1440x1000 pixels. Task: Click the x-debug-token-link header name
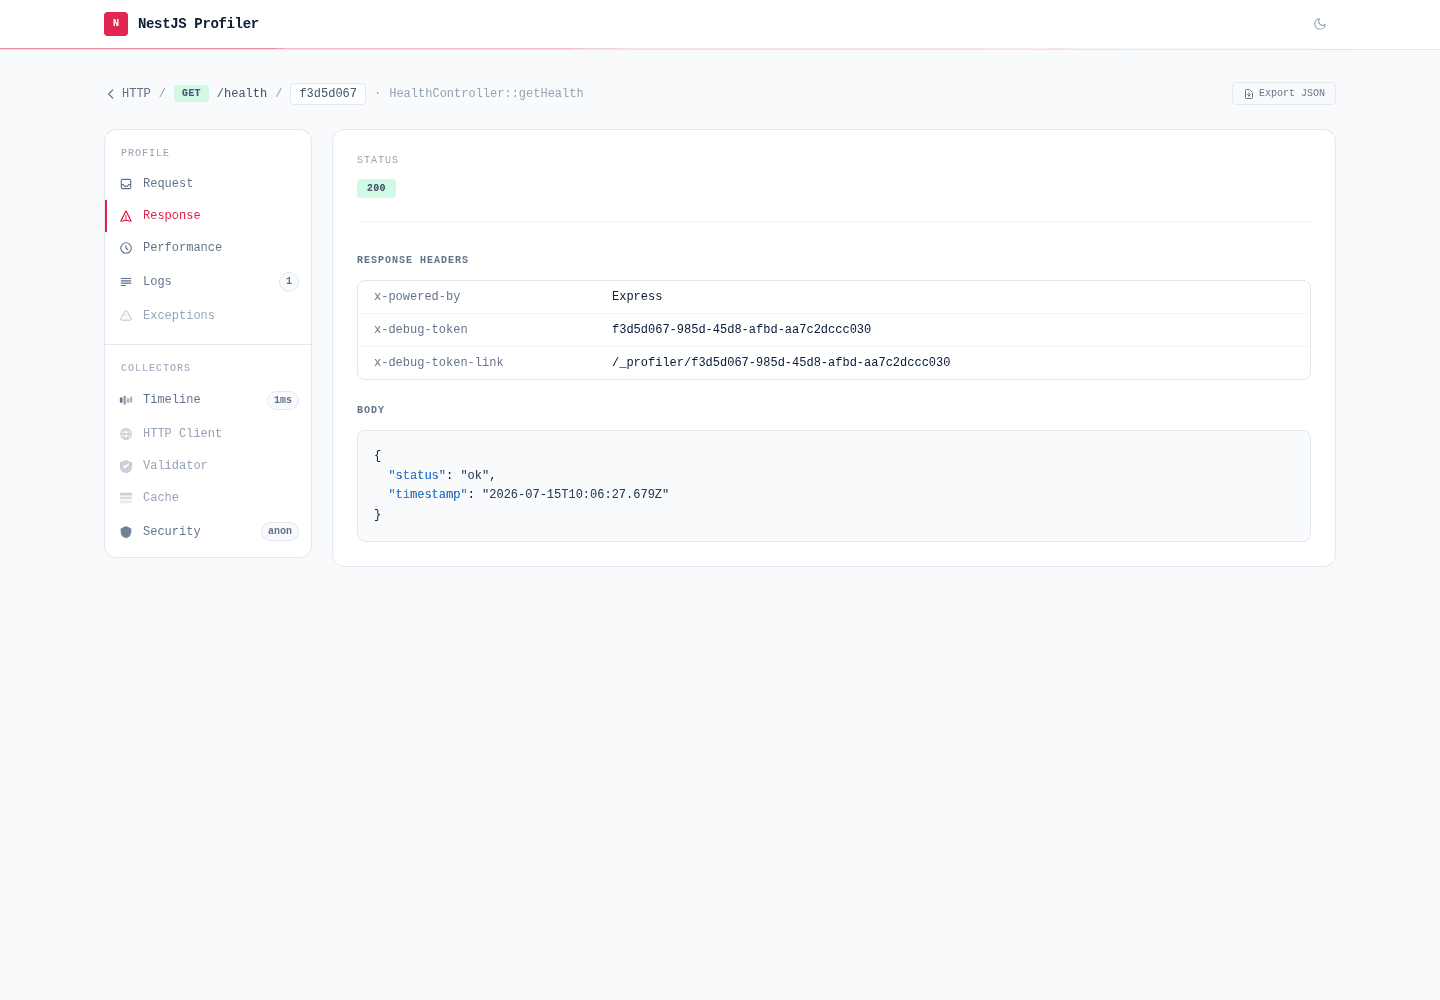tap(439, 363)
